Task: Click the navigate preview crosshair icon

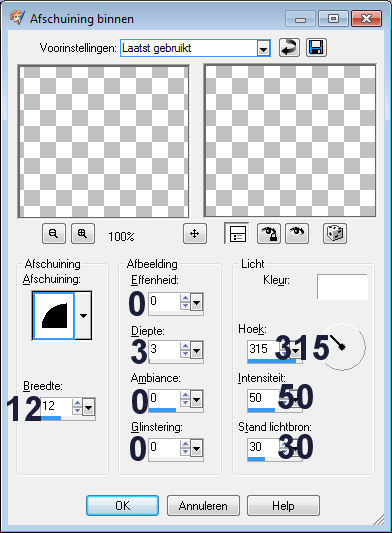Action: coord(194,234)
